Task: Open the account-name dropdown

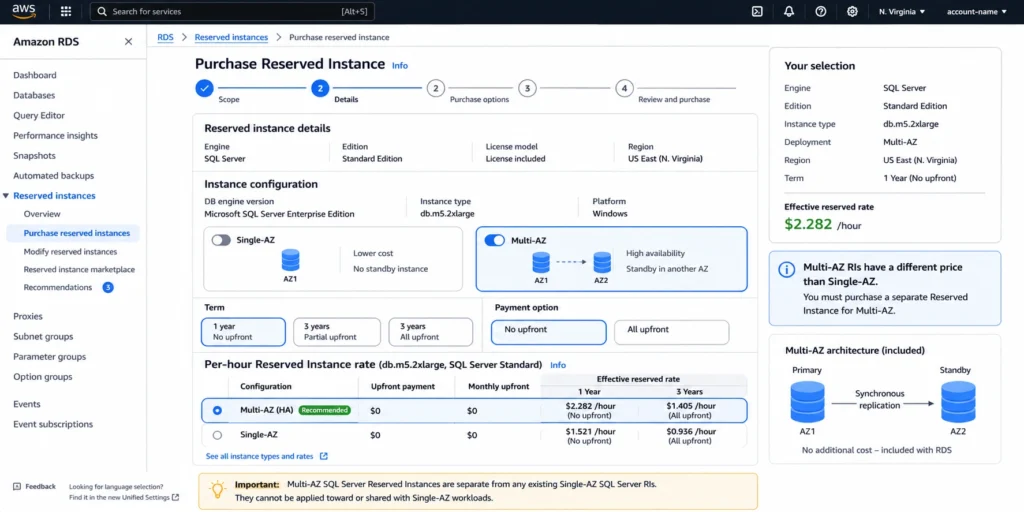Action: coord(976,12)
